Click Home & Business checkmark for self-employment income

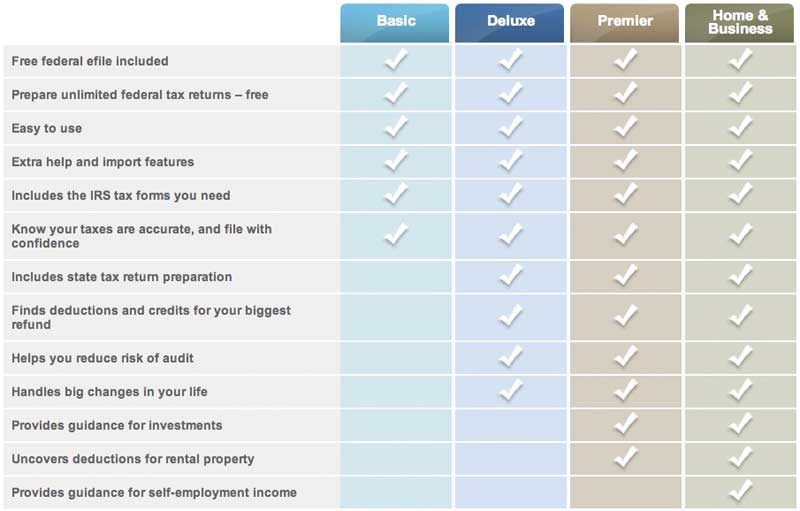741,491
